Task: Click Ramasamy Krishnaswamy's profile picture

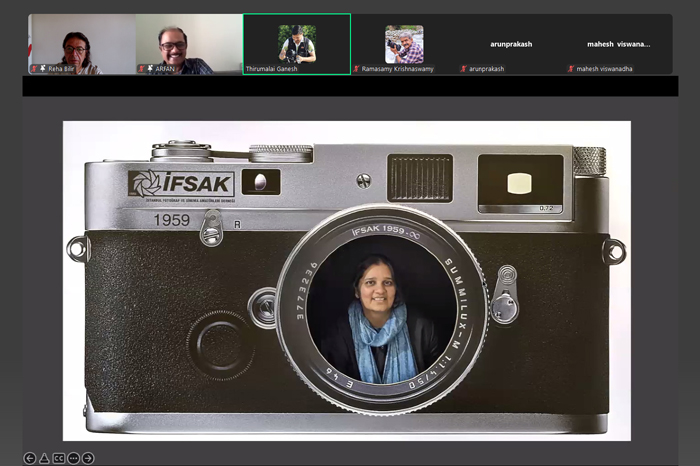Action: tap(404, 44)
